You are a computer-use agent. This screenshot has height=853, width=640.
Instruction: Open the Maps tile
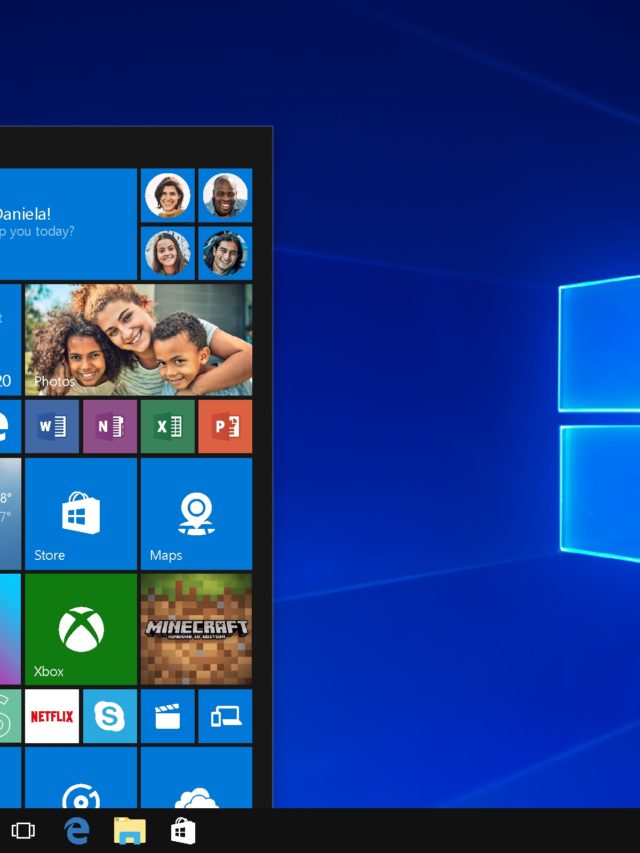tap(196, 514)
